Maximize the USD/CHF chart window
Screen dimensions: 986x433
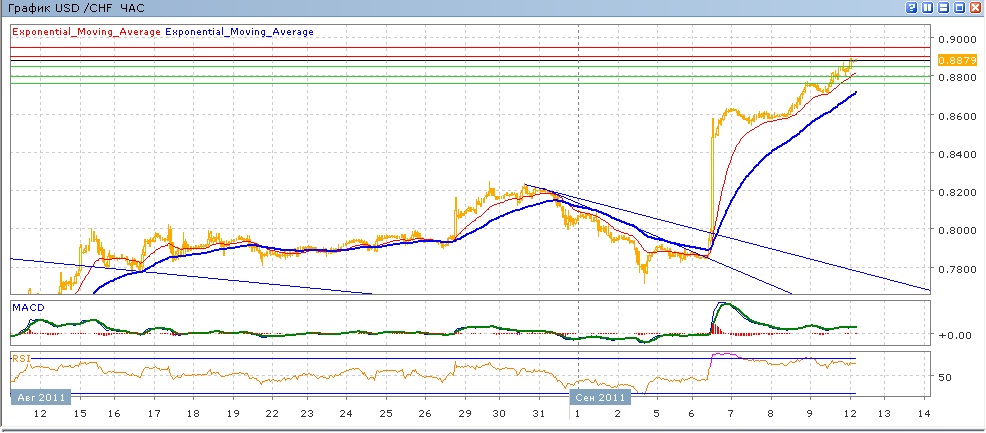click(960, 8)
